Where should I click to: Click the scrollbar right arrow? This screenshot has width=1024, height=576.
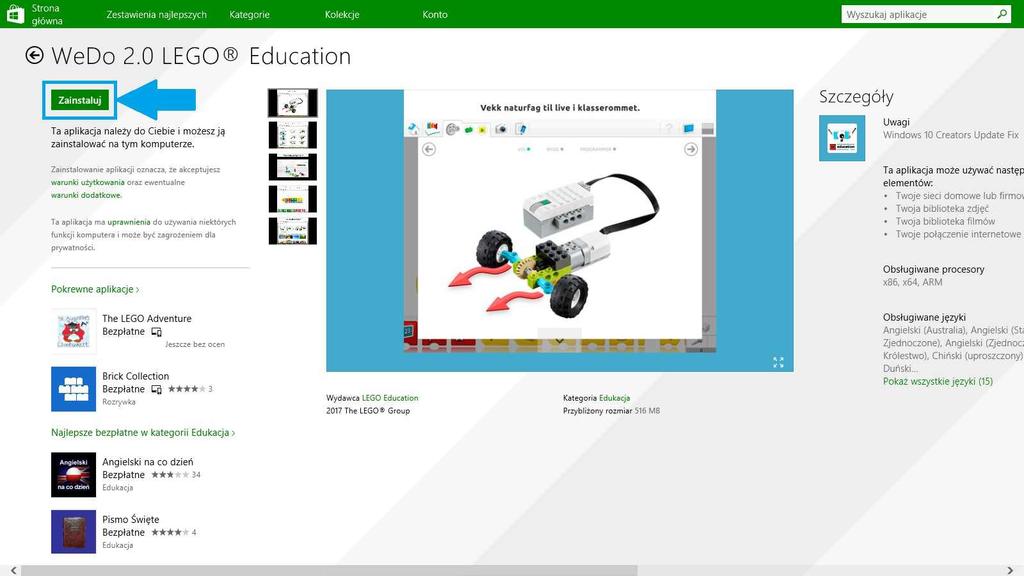coord(1010,571)
